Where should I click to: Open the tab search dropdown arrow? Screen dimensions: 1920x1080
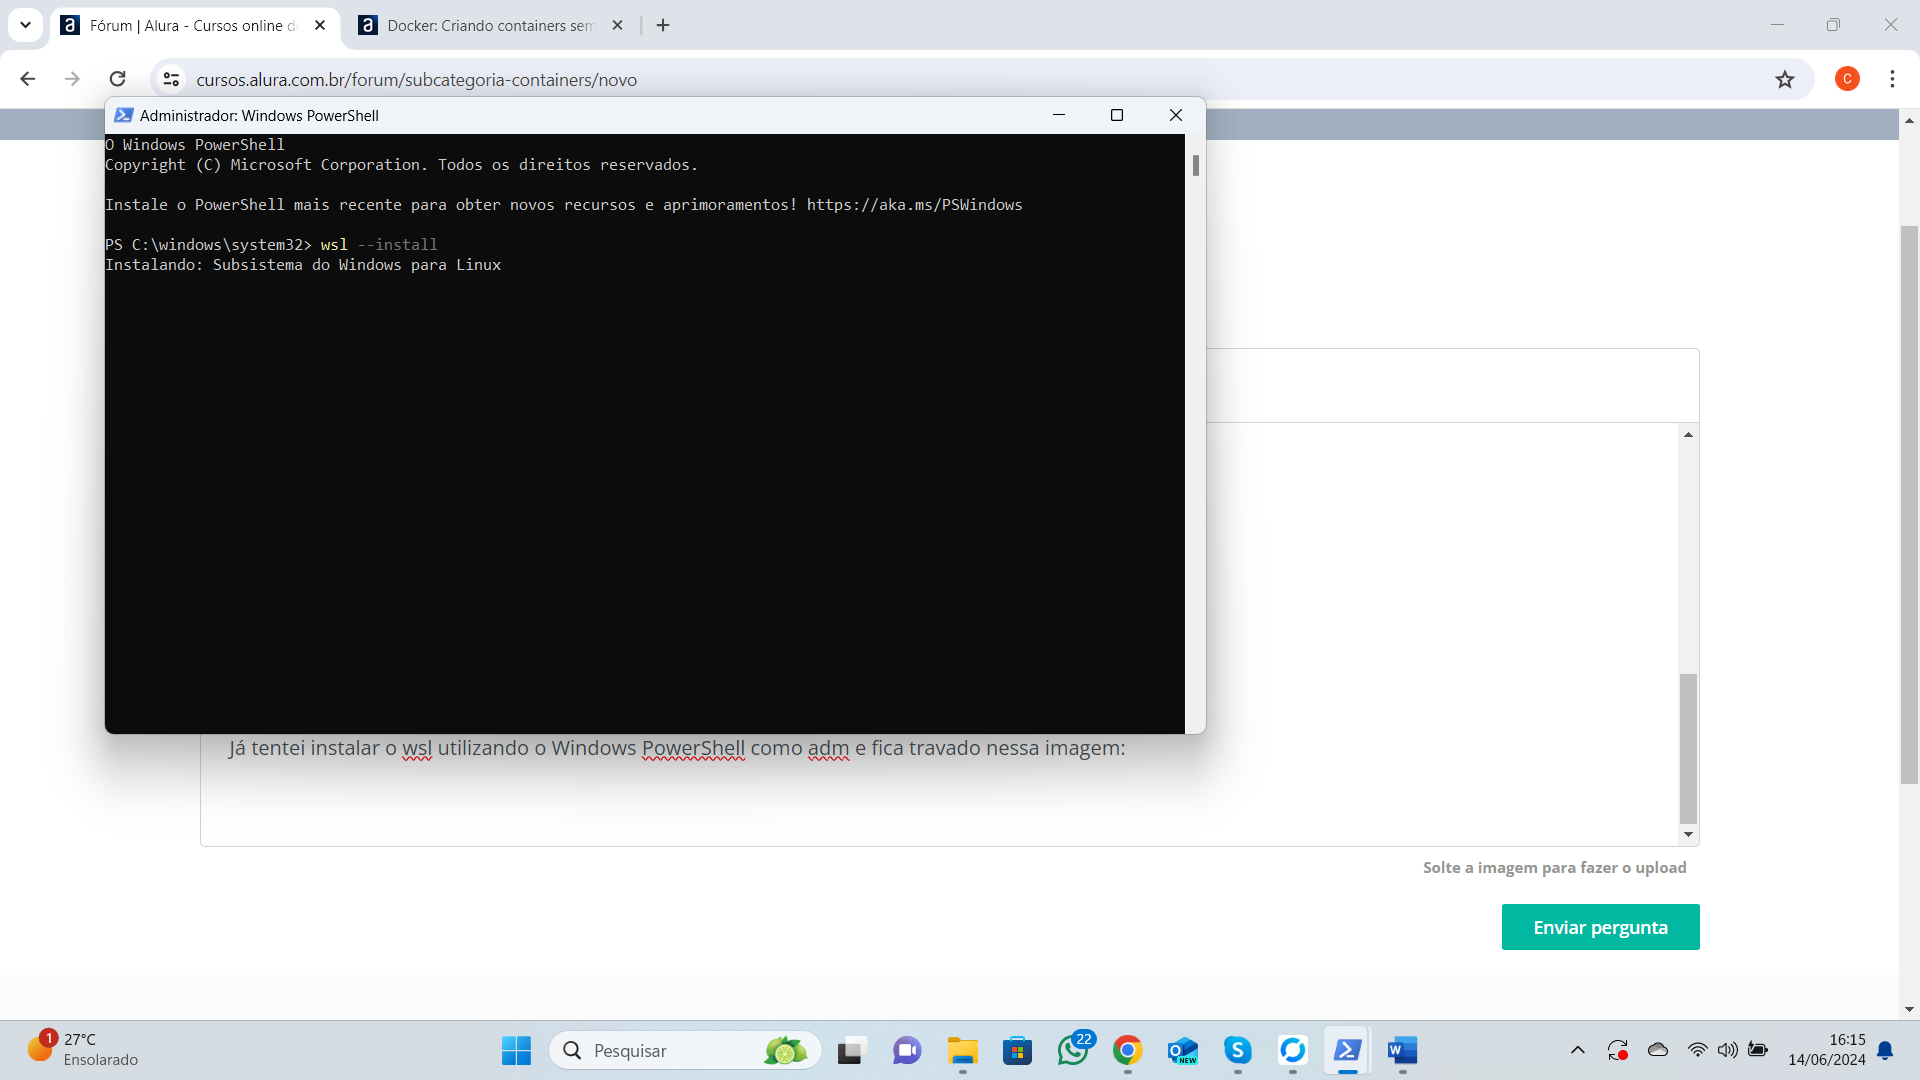coord(25,25)
